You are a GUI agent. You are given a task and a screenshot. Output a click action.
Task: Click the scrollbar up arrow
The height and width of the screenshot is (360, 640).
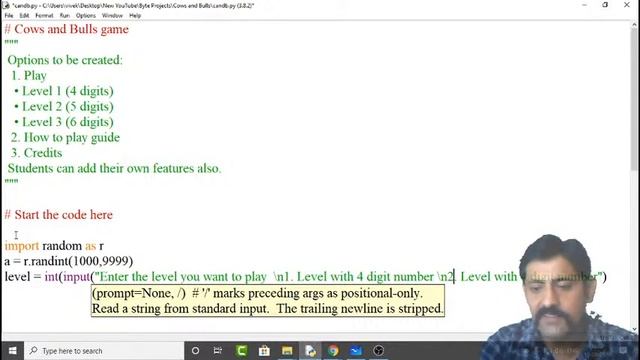point(633,25)
